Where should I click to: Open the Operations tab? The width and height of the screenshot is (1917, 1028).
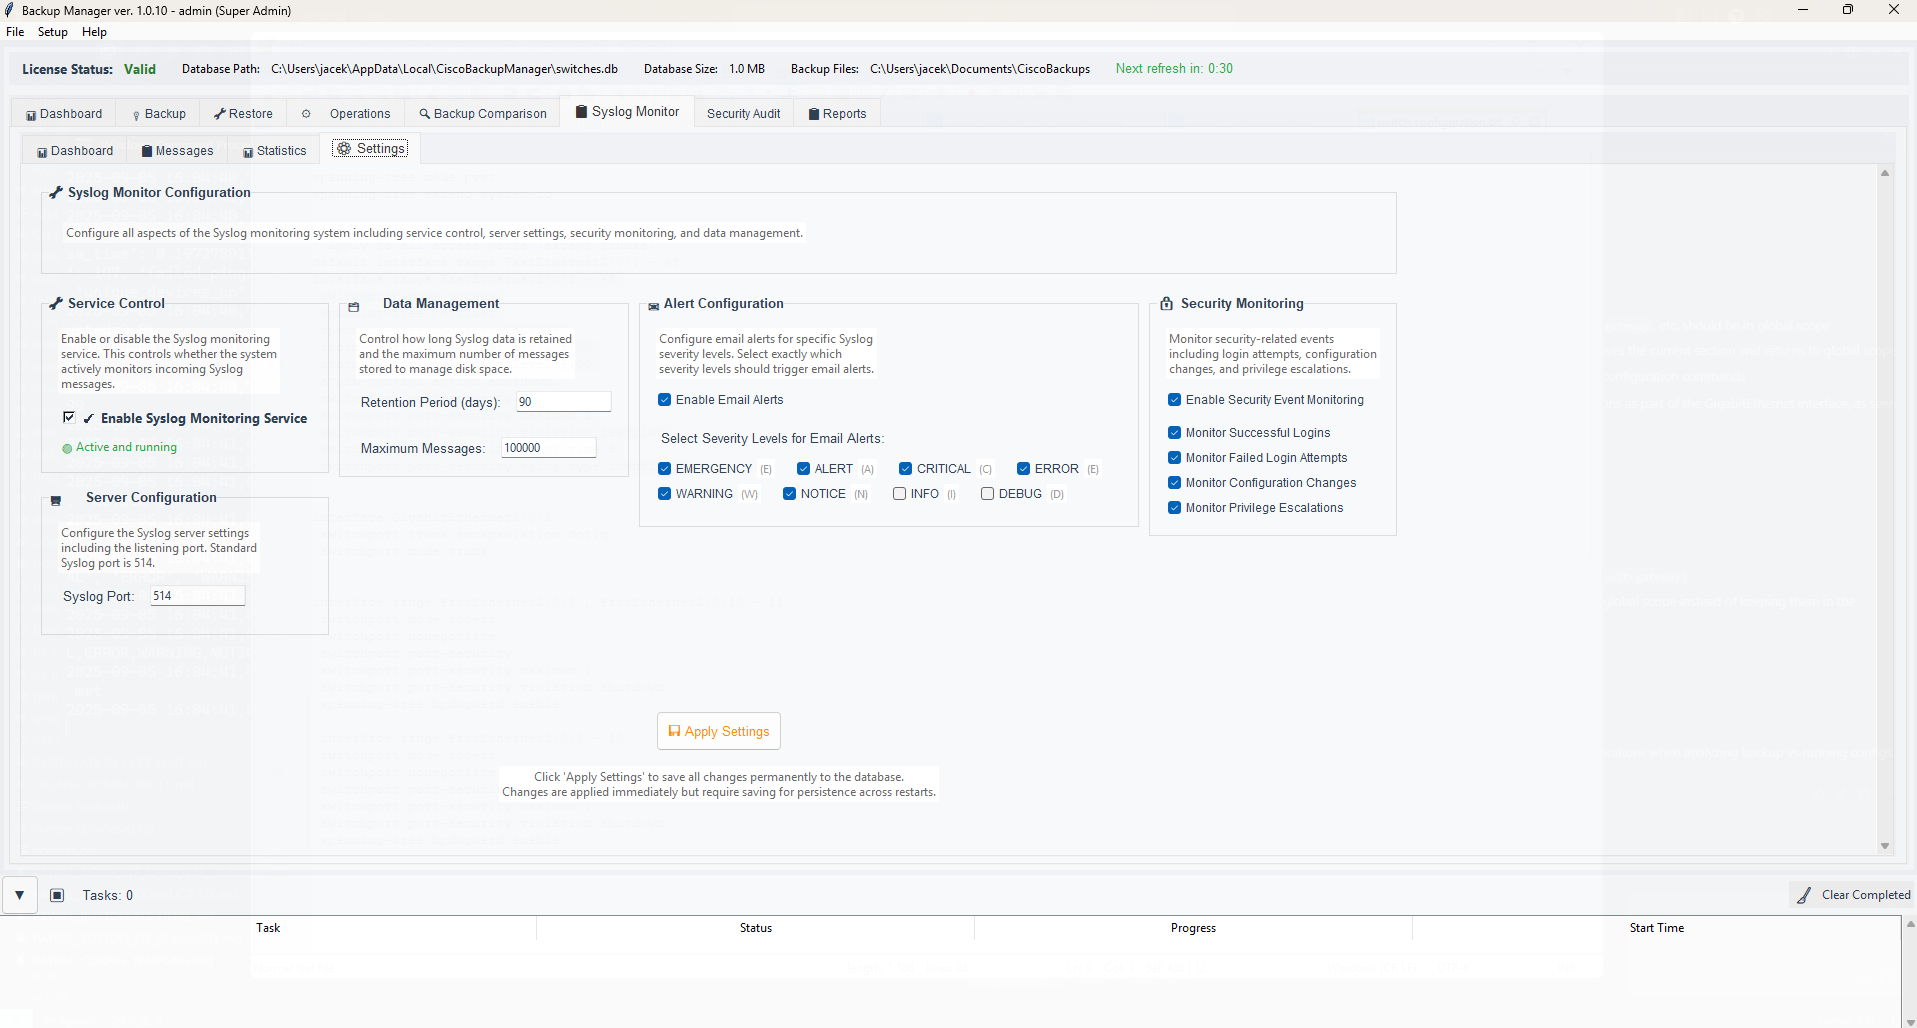[347, 114]
